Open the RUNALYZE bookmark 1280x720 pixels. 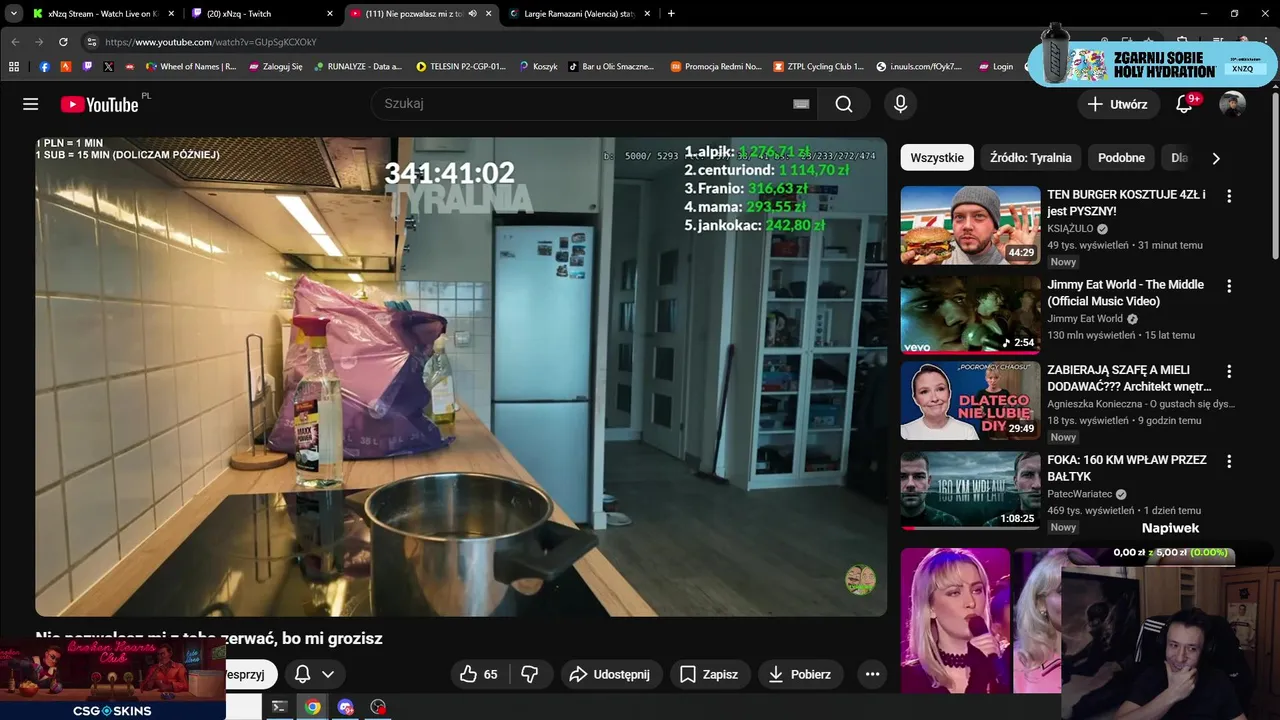358,67
